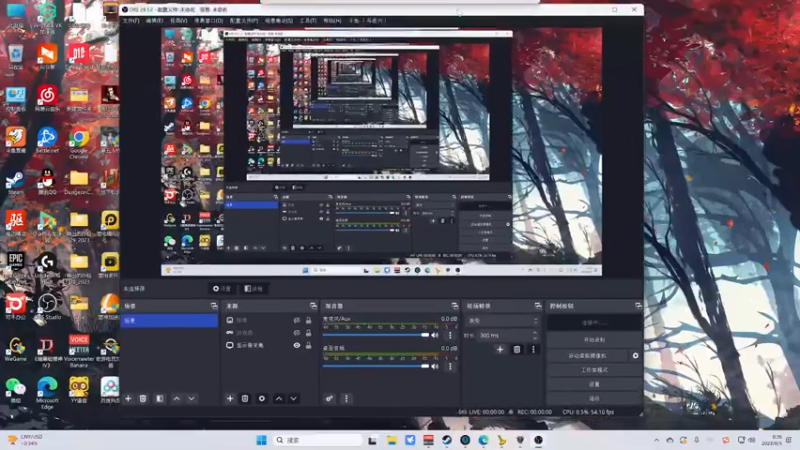
Task: Remove selected source with trash icon
Action: (x=245, y=398)
